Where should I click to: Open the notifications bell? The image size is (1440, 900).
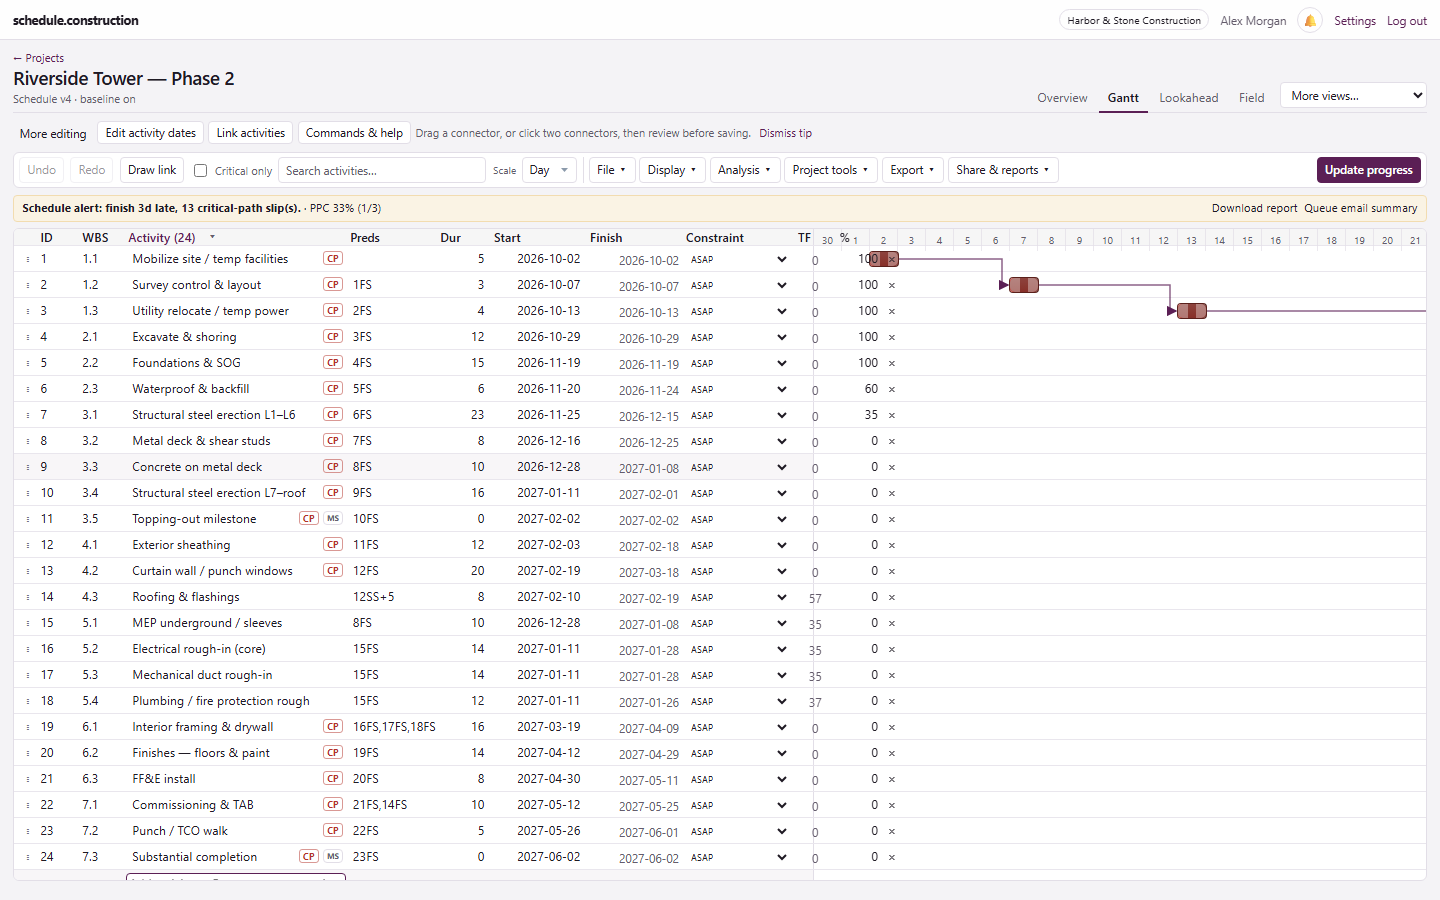tap(1310, 20)
